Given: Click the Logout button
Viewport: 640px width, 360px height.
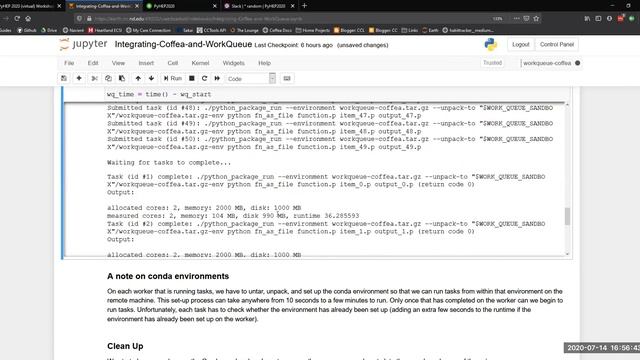Looking at the screenshot, I should coord(520,44).
